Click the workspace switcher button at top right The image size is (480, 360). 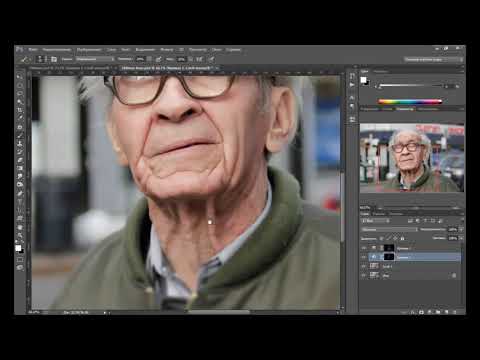433,59
